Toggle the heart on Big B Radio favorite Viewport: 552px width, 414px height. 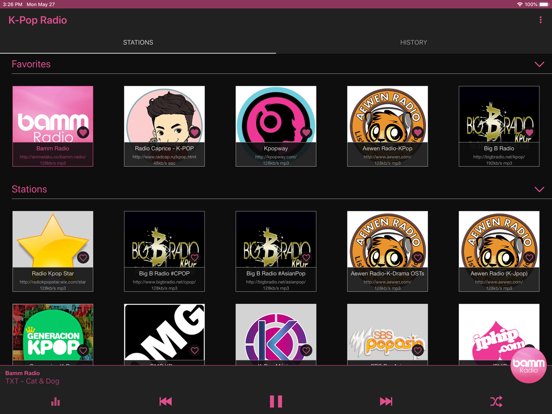tap(529, 132)
